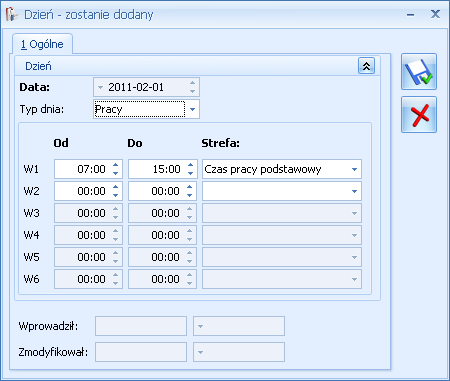Open the W2 Strefa dropdown
This screenshot has width=450, height=381.
coord(354,191)
